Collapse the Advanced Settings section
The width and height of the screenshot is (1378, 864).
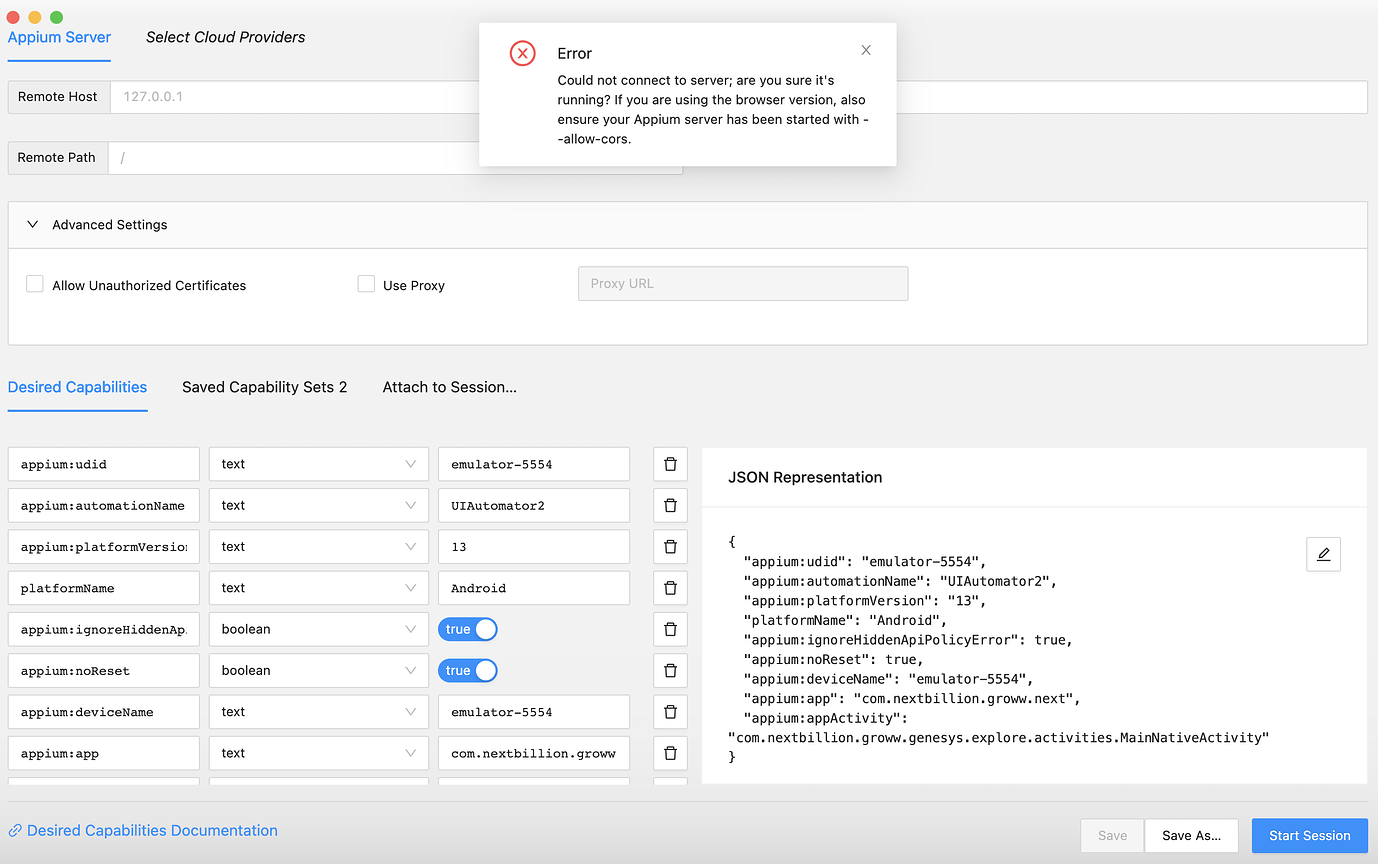(x=31, y=224)
